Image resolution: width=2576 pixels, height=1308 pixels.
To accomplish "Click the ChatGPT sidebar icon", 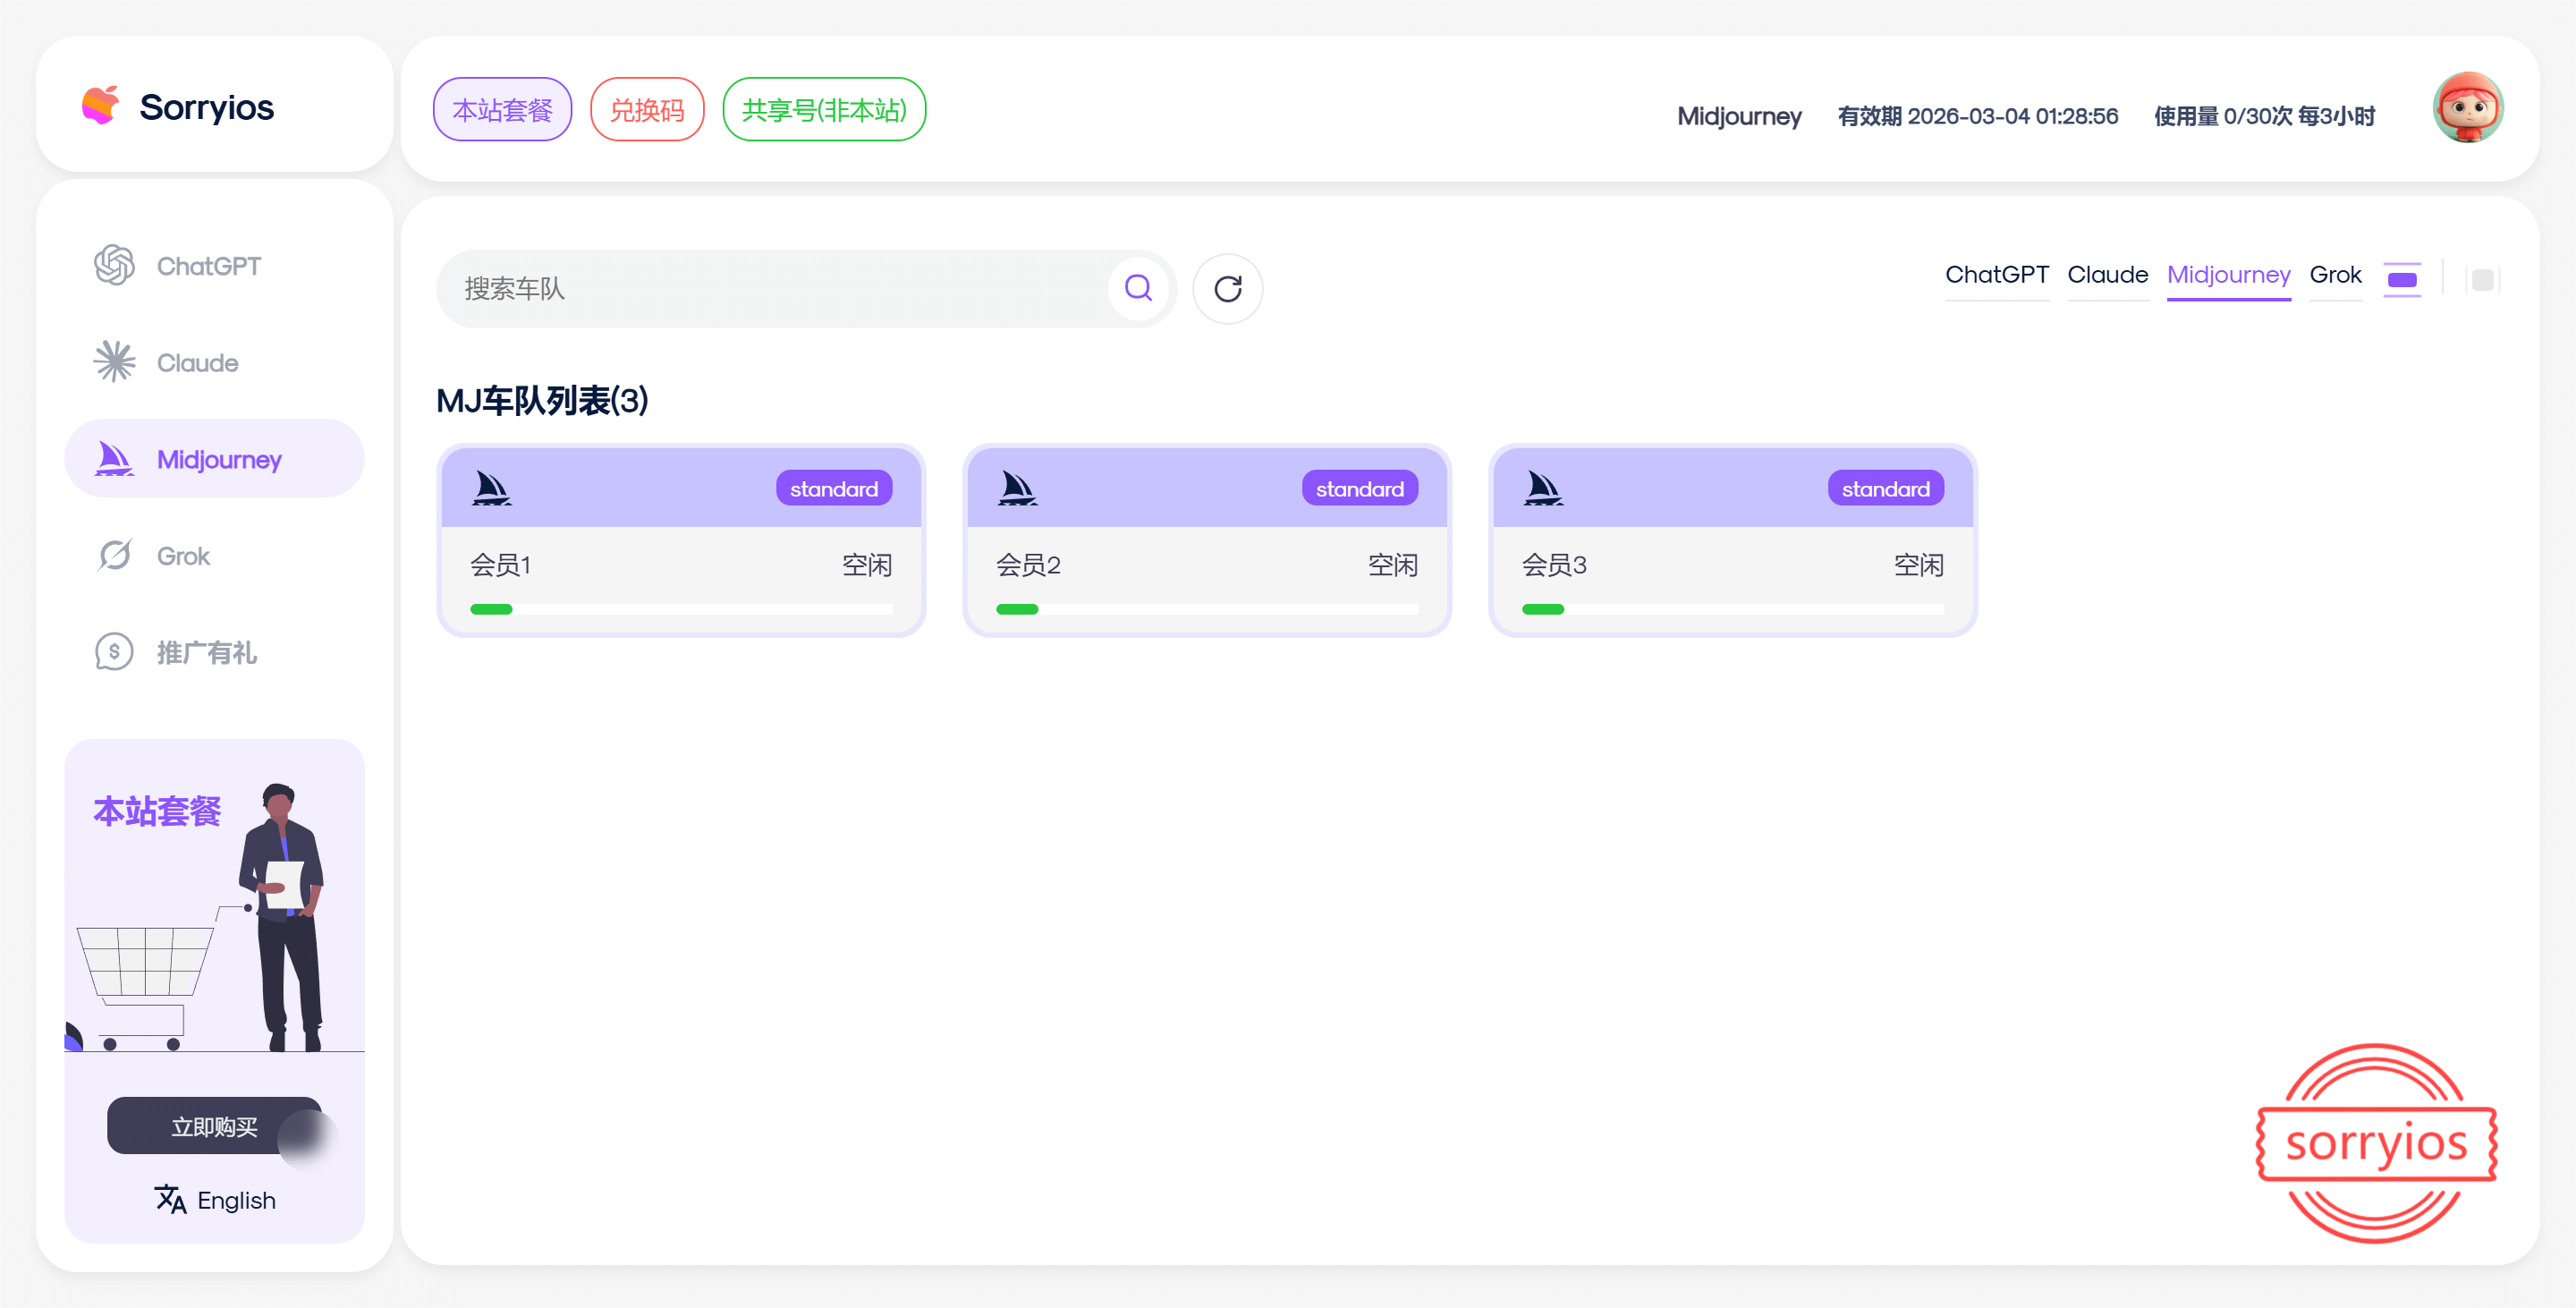I will click(114, 266).
